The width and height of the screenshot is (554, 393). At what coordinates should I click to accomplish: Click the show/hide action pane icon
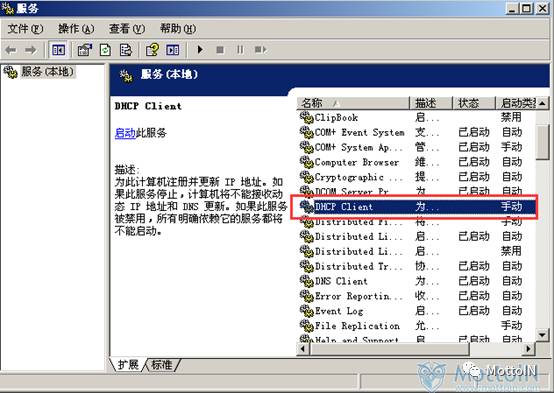[173, 50]
